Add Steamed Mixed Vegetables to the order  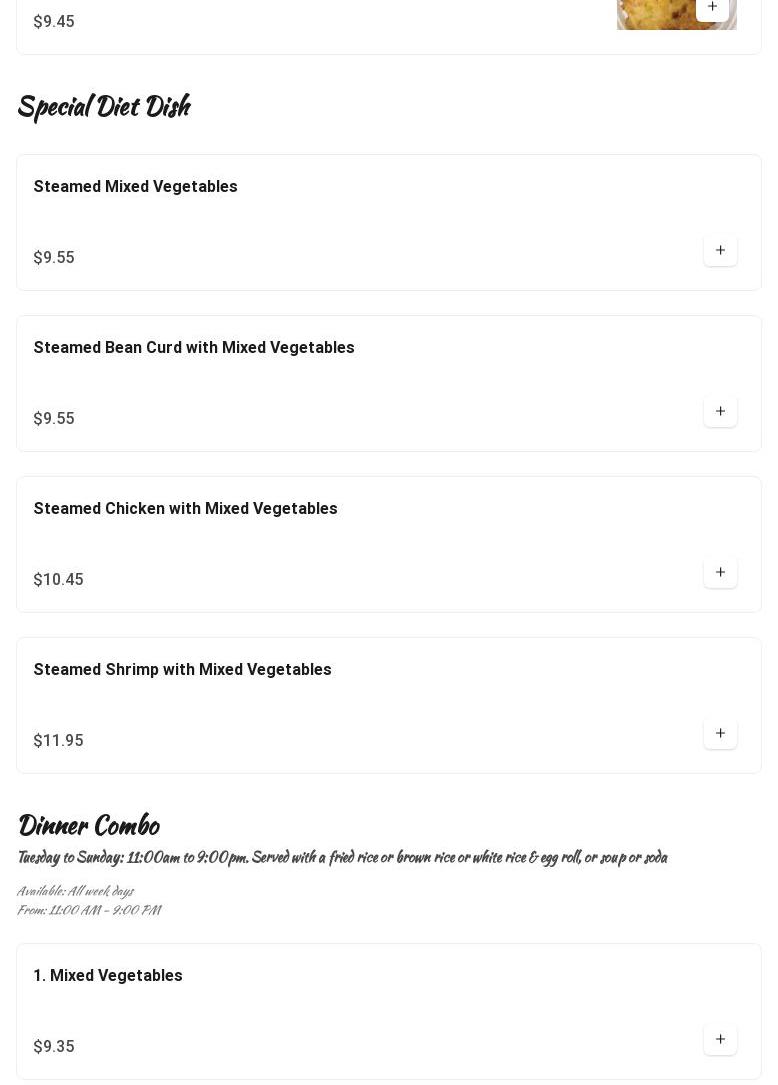click(720, 250)
